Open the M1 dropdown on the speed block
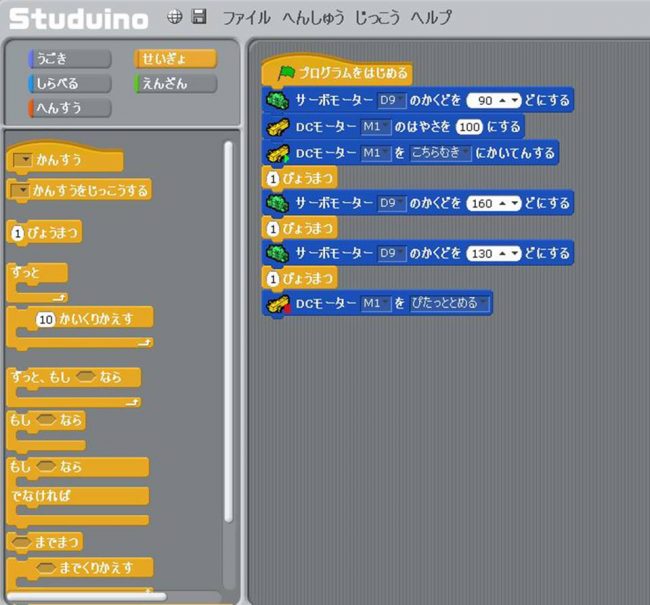 (x=376, y=127)
